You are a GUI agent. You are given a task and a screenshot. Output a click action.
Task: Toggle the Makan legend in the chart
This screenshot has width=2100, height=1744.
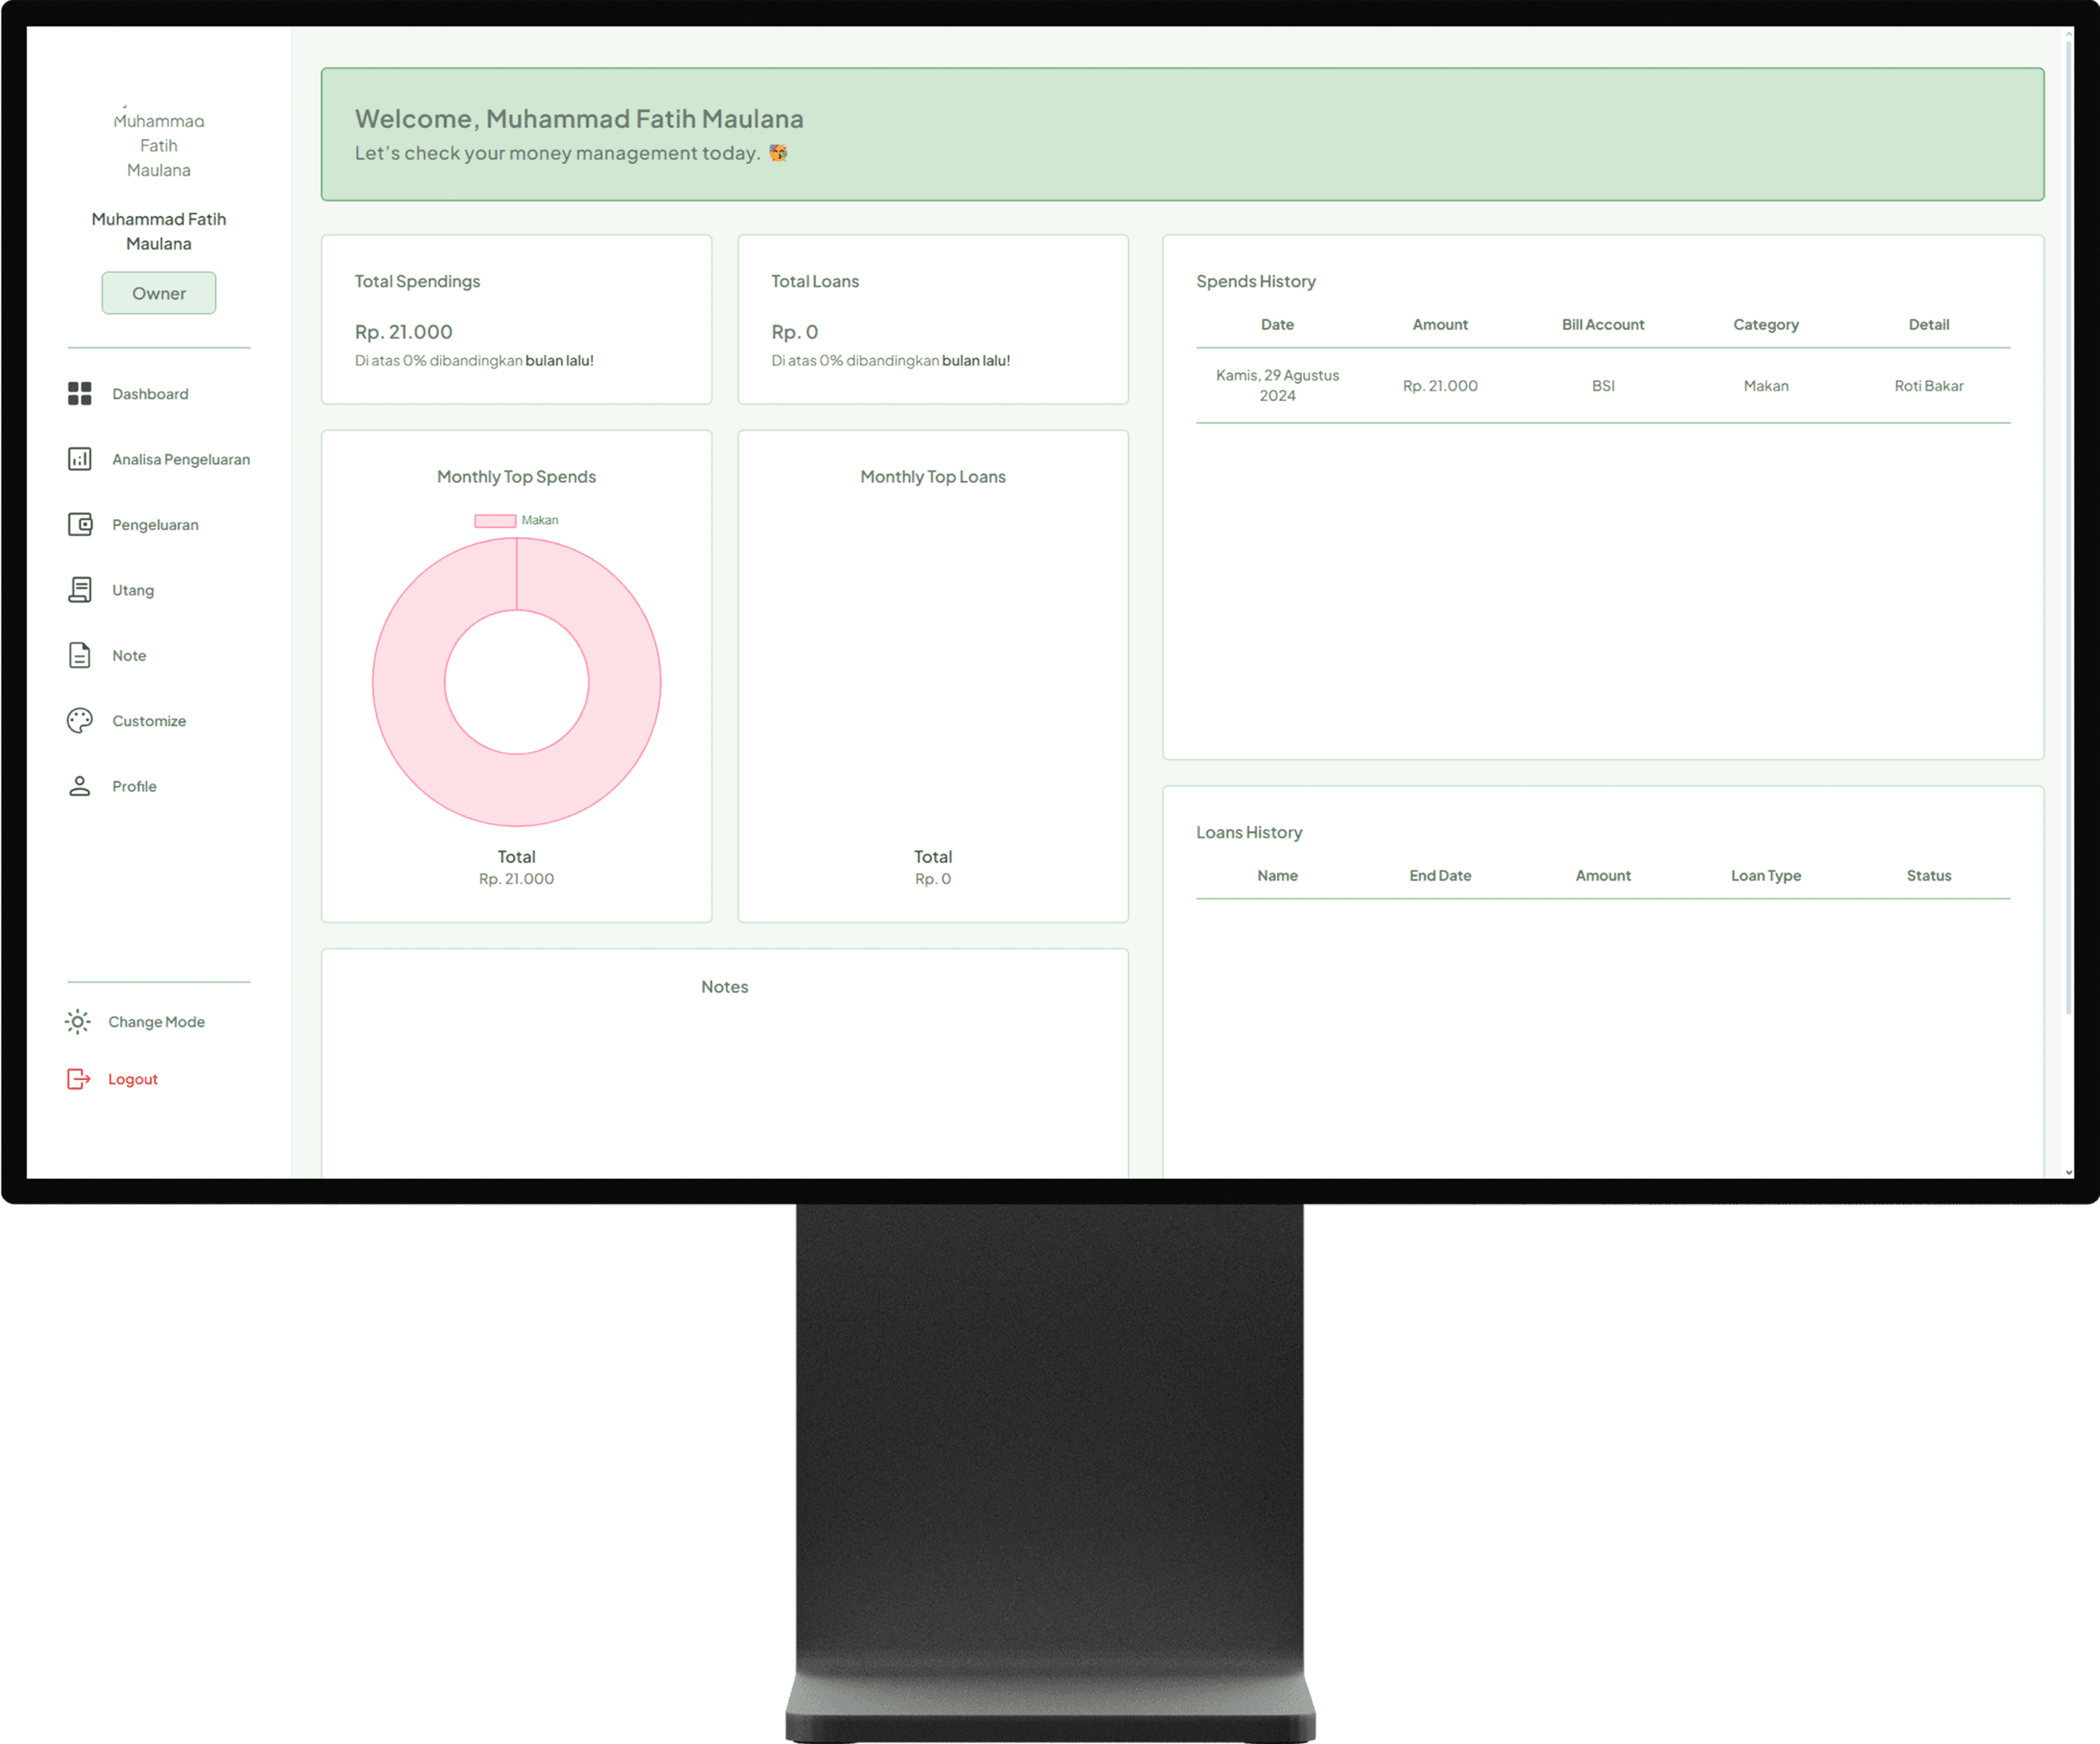539,520
